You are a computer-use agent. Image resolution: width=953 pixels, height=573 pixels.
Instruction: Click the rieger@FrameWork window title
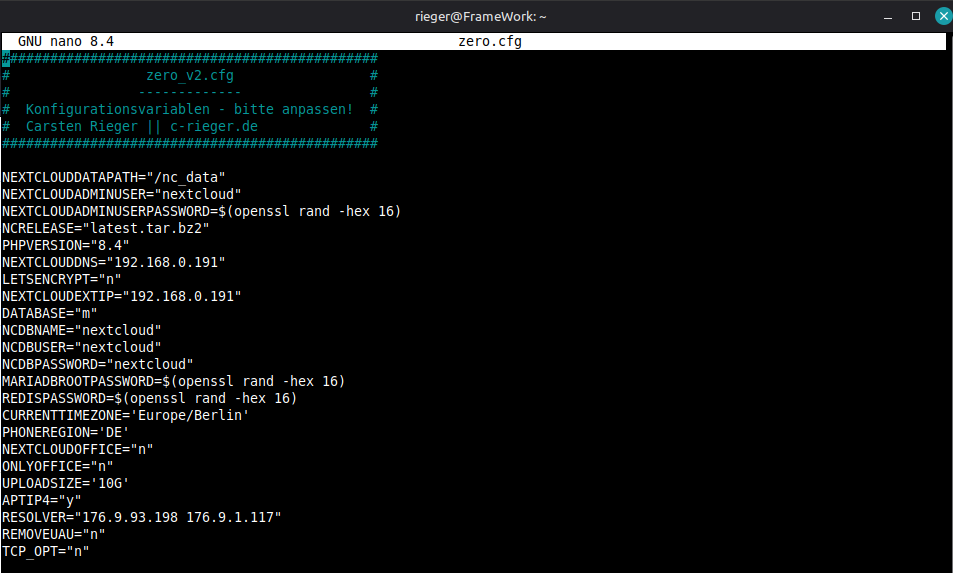476,16
